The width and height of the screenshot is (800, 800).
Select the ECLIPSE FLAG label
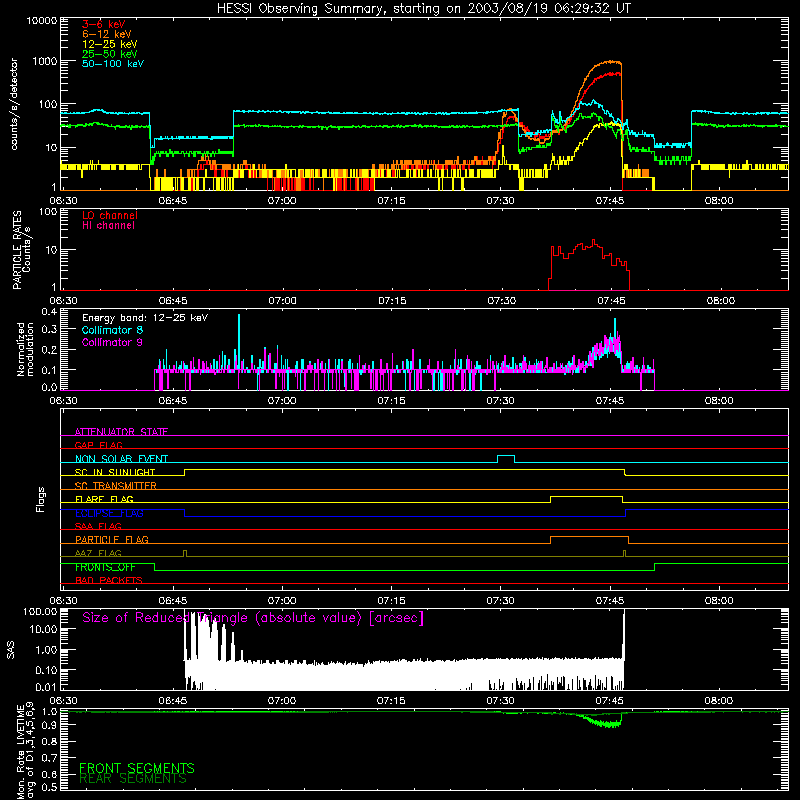coord(109,513)
